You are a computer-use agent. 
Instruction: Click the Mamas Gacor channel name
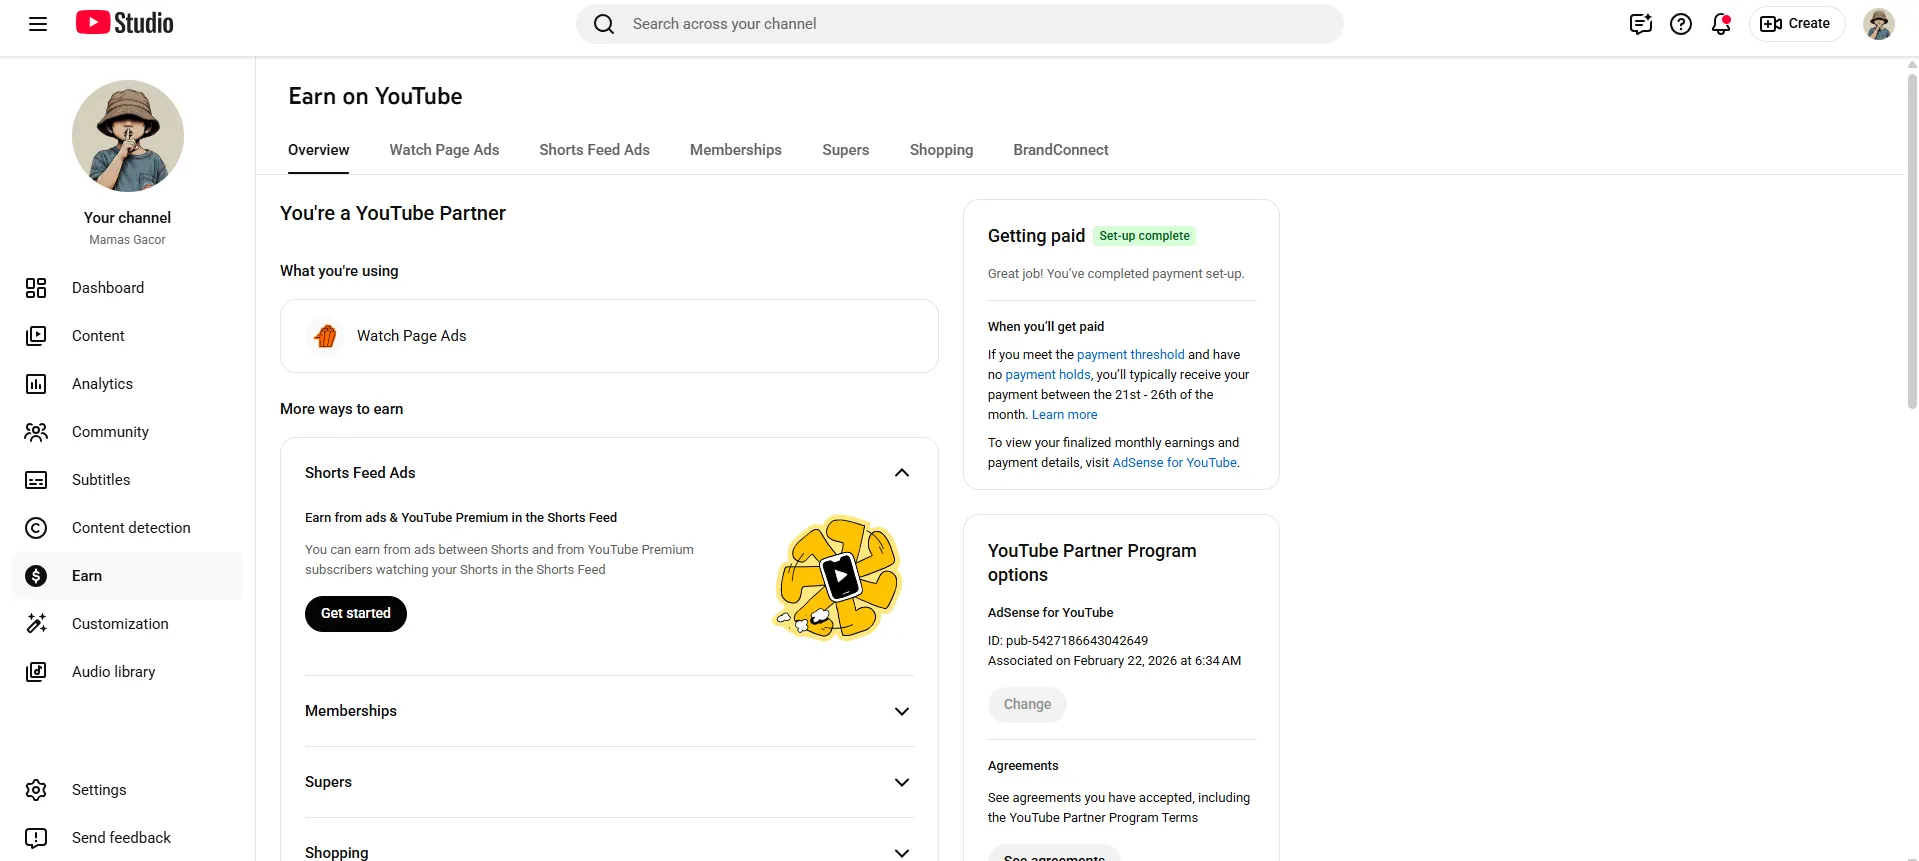tap(127, 240)
